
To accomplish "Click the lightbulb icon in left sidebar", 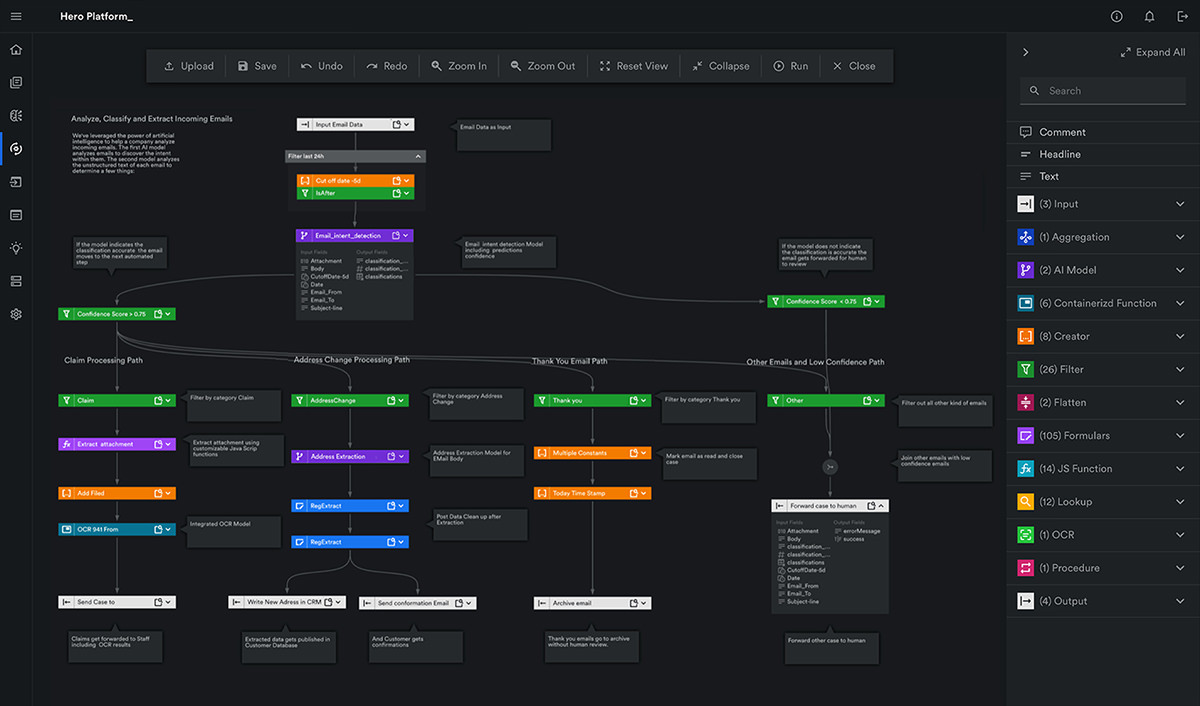I will tap(16, 248).
